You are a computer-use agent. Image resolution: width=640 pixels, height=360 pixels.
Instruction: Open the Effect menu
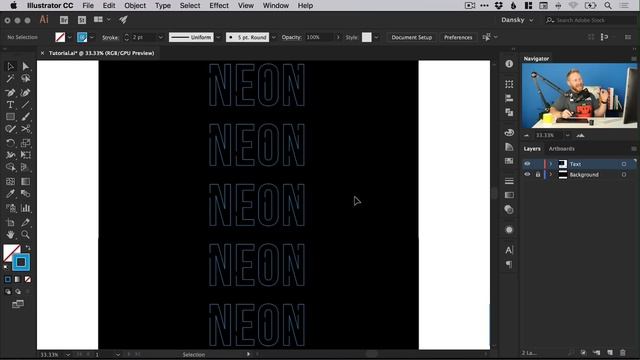219,6
